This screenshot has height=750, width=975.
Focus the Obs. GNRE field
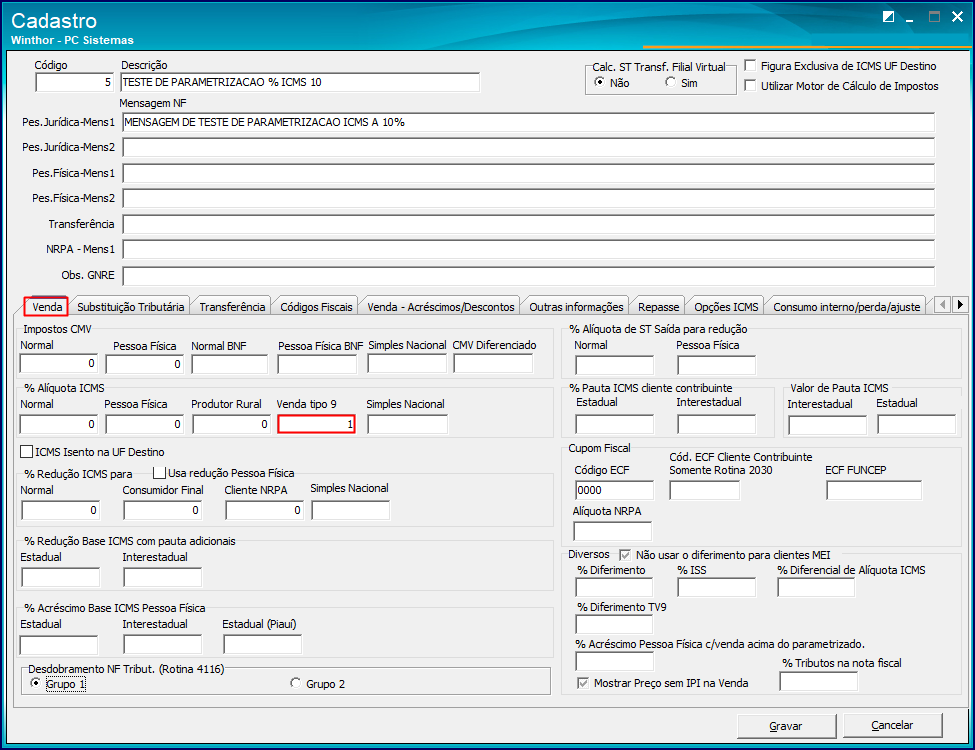[529, 275]
